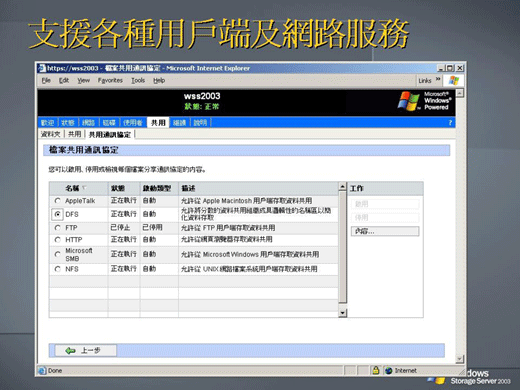Screen dimensions: 520x390
Task: Expand the Links toolbar chevron
Action: point(438,79)
